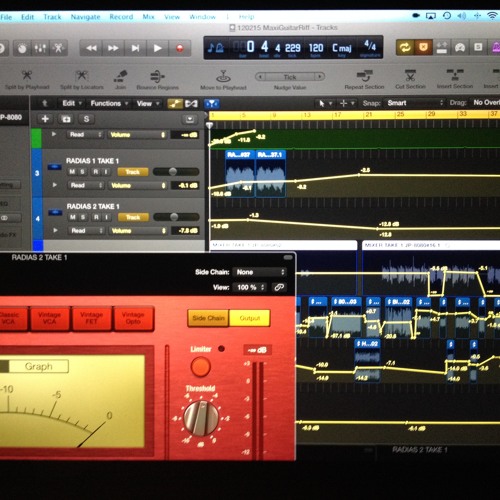Click the Cut Section icon
This screenshot has height=500, width=500.
(410, 76)
